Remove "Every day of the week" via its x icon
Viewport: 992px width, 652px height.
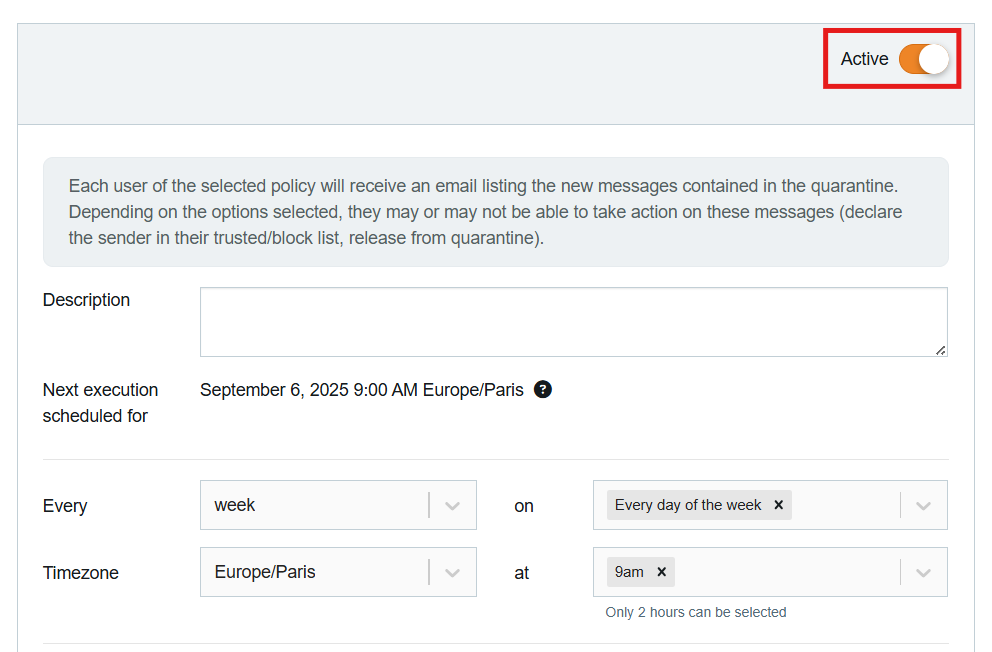778,505
